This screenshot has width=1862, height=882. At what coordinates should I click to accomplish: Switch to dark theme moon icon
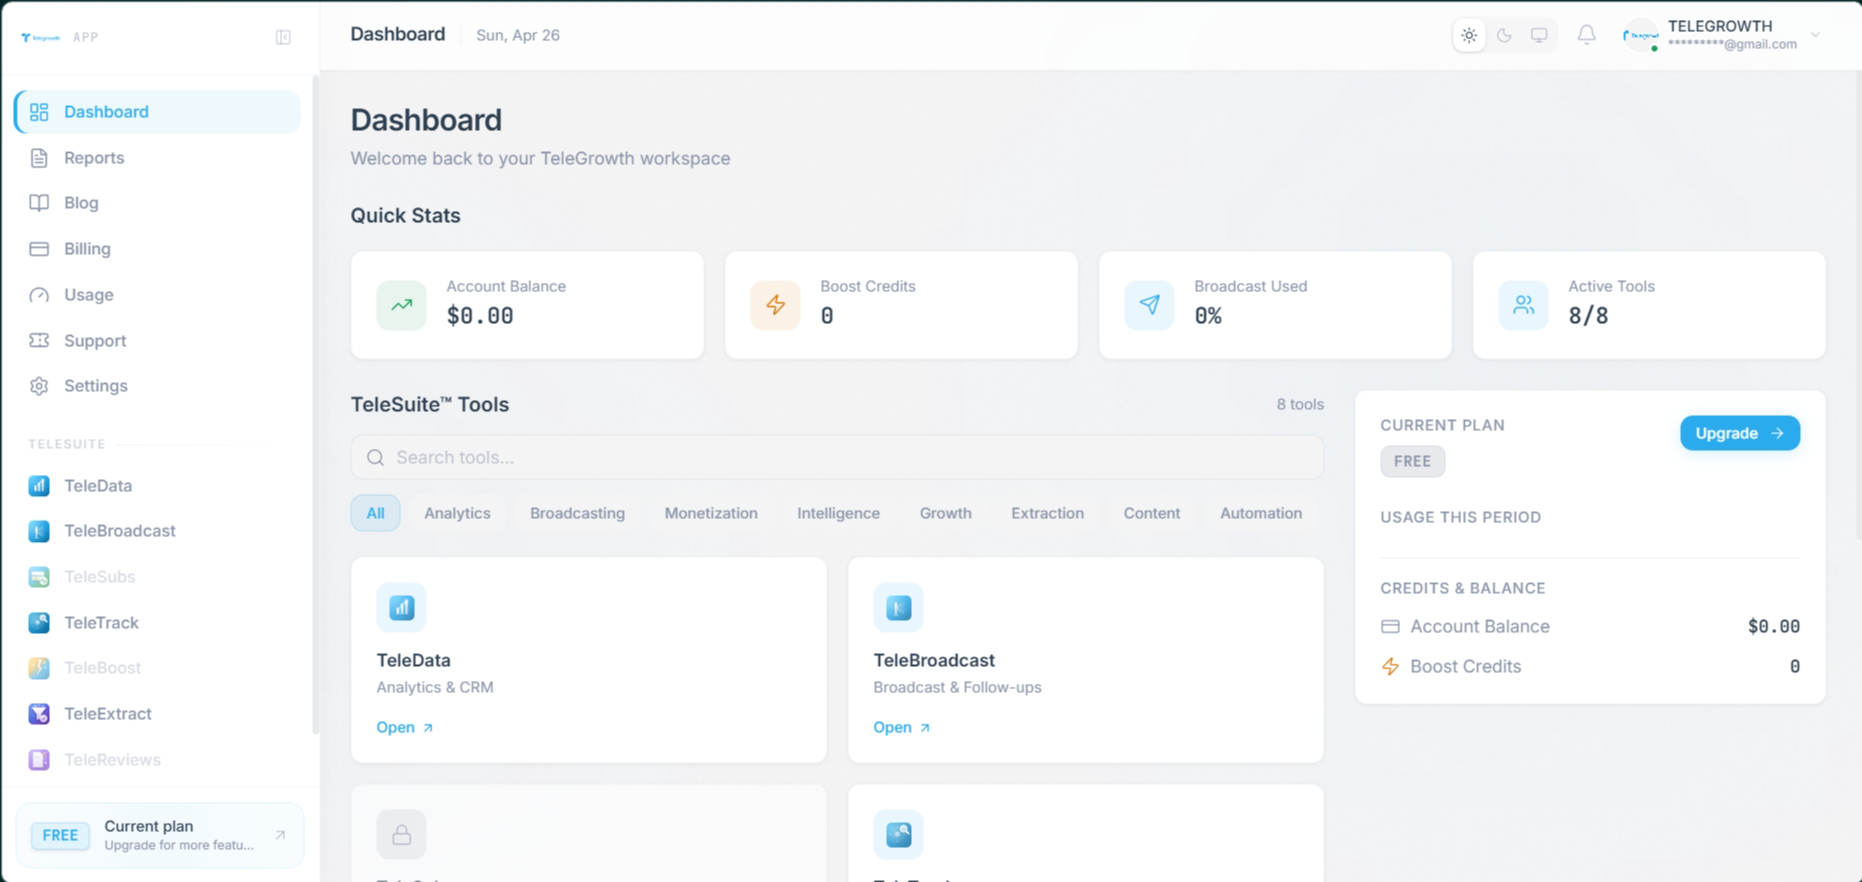pos(1504,35)
